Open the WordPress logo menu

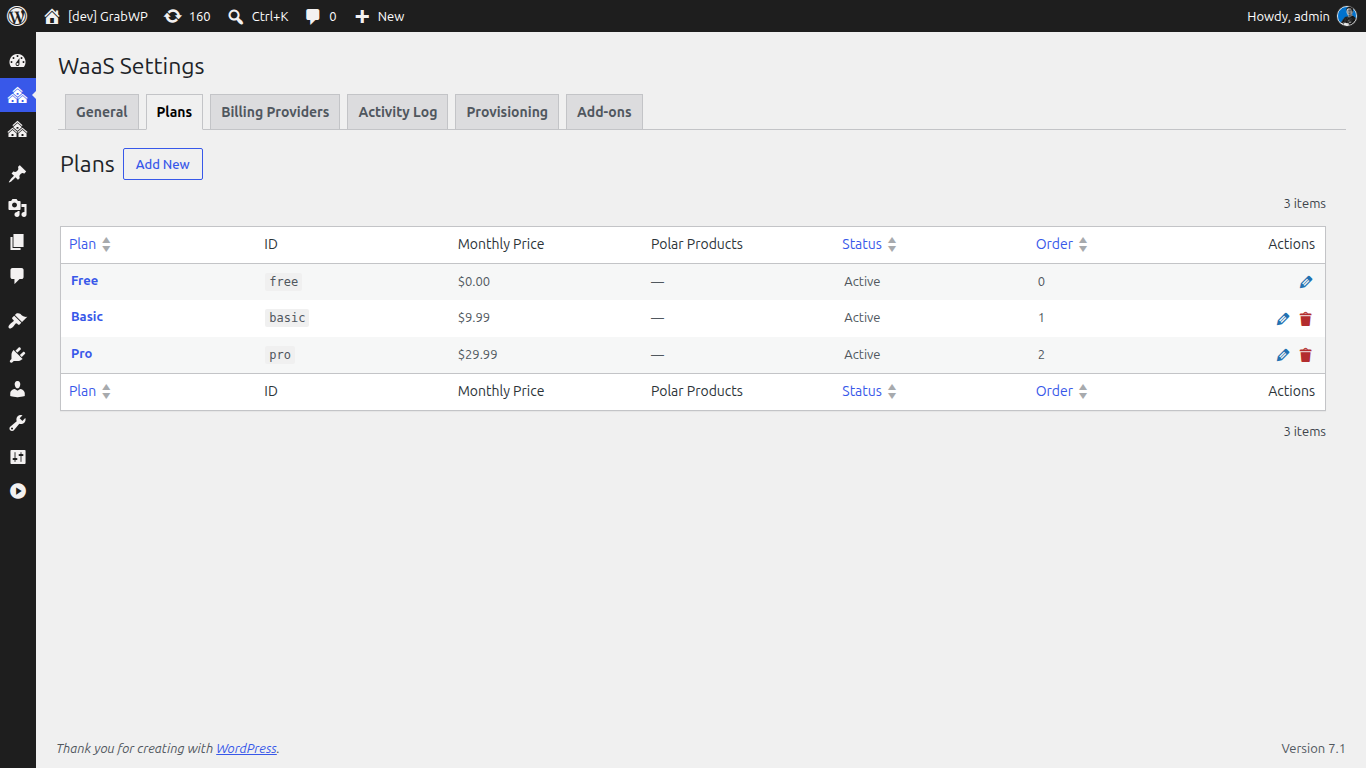point(17,16)
